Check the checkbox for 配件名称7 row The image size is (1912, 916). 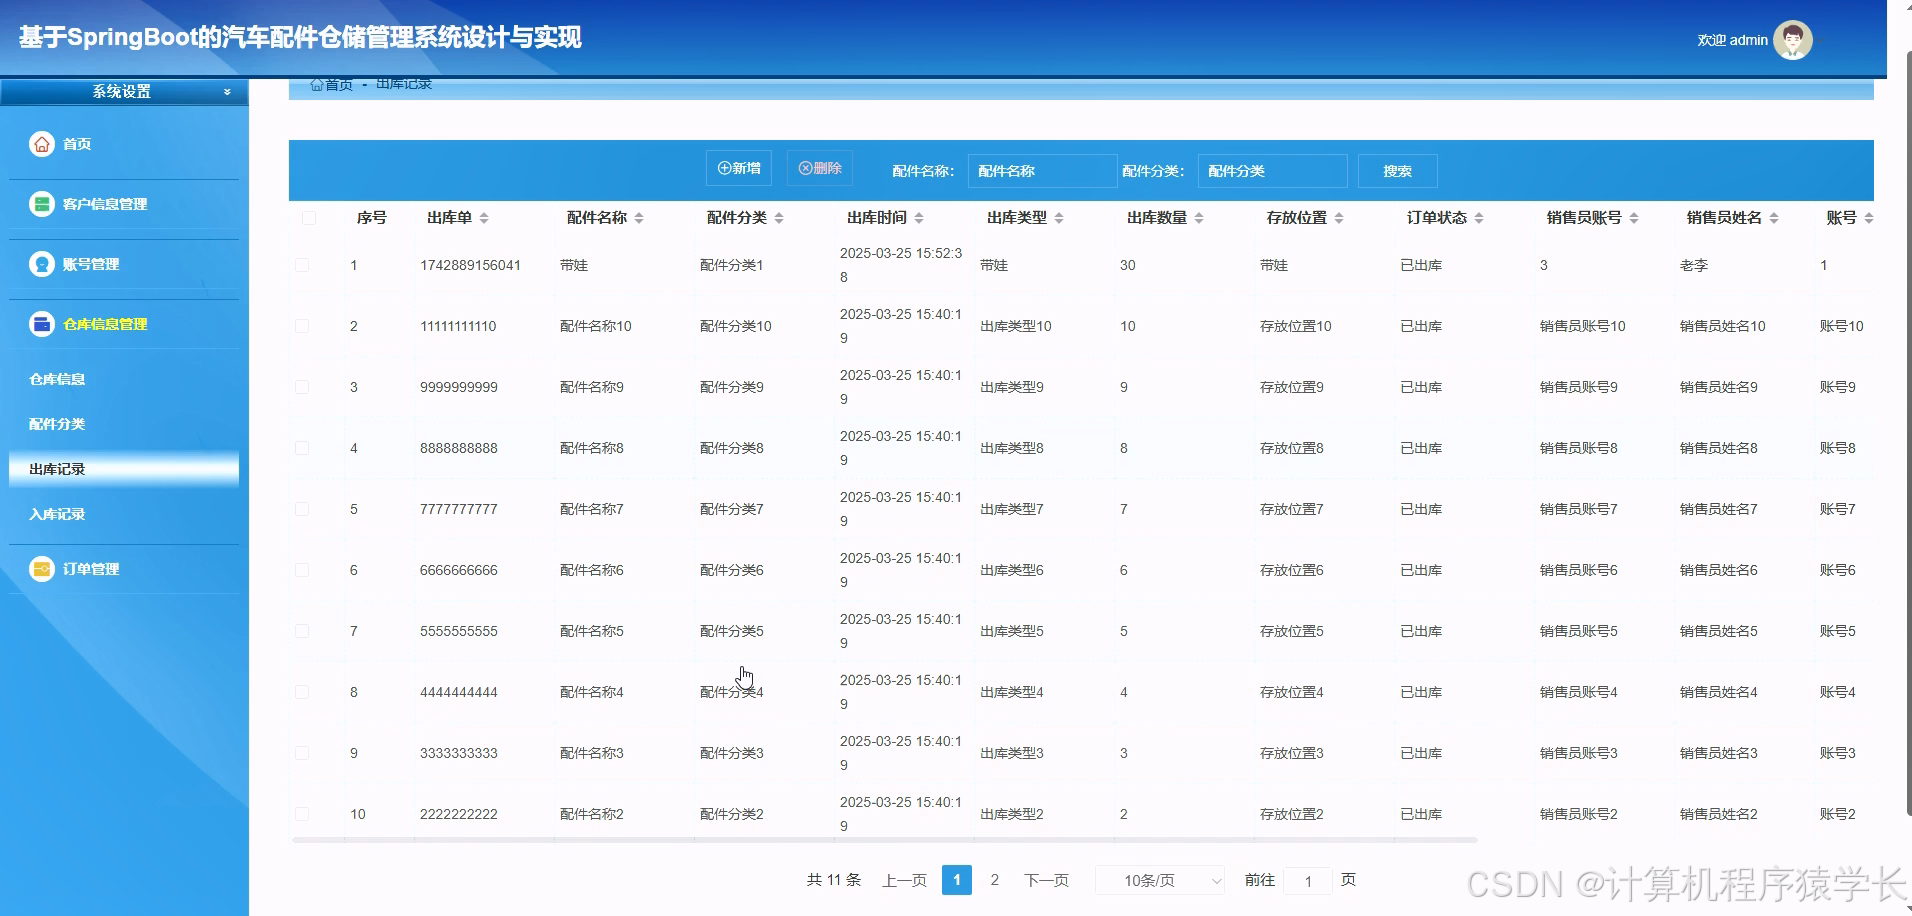[x=302, y=508]
